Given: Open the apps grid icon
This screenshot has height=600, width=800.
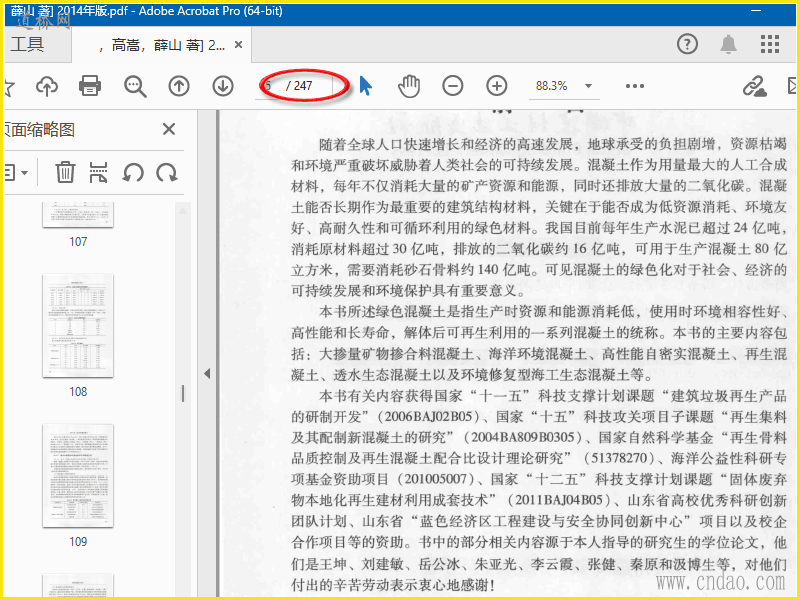Looking at the screenshot, I should tap(769, 44).
